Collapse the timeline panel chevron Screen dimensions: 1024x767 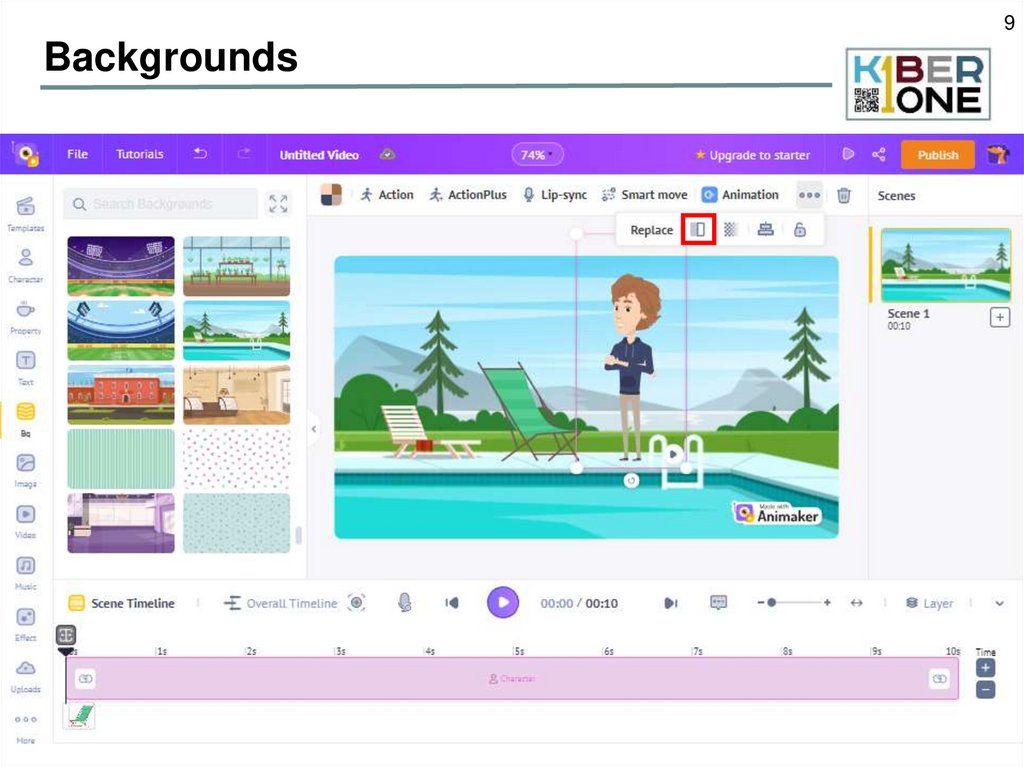tap(999, 604)
